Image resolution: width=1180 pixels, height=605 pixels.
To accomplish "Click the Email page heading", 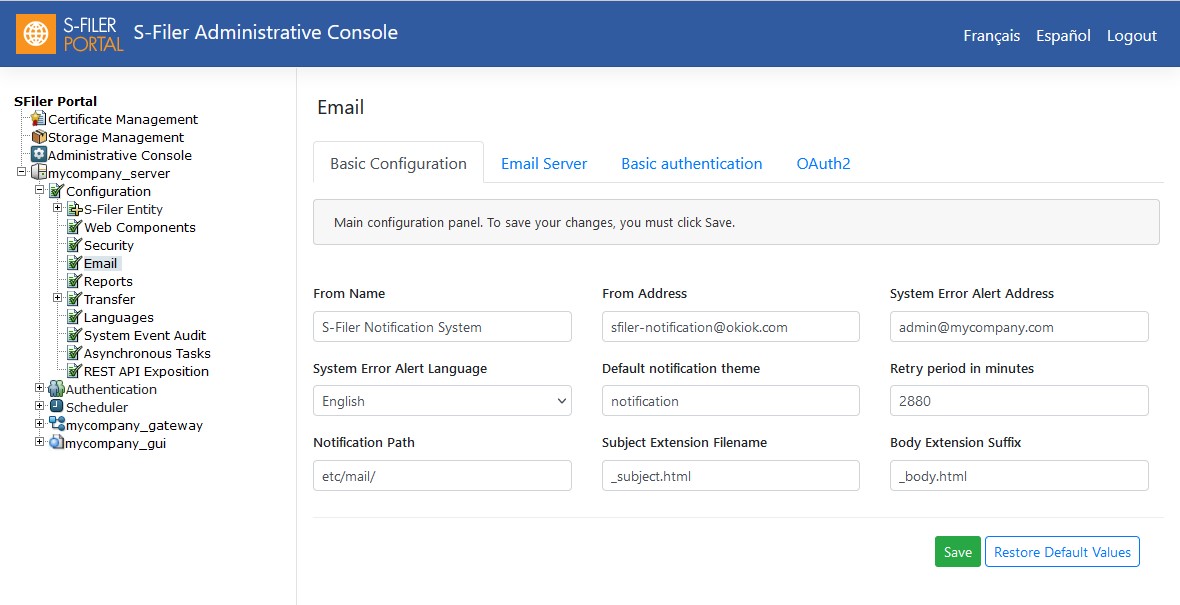I will tap(340, 107).
